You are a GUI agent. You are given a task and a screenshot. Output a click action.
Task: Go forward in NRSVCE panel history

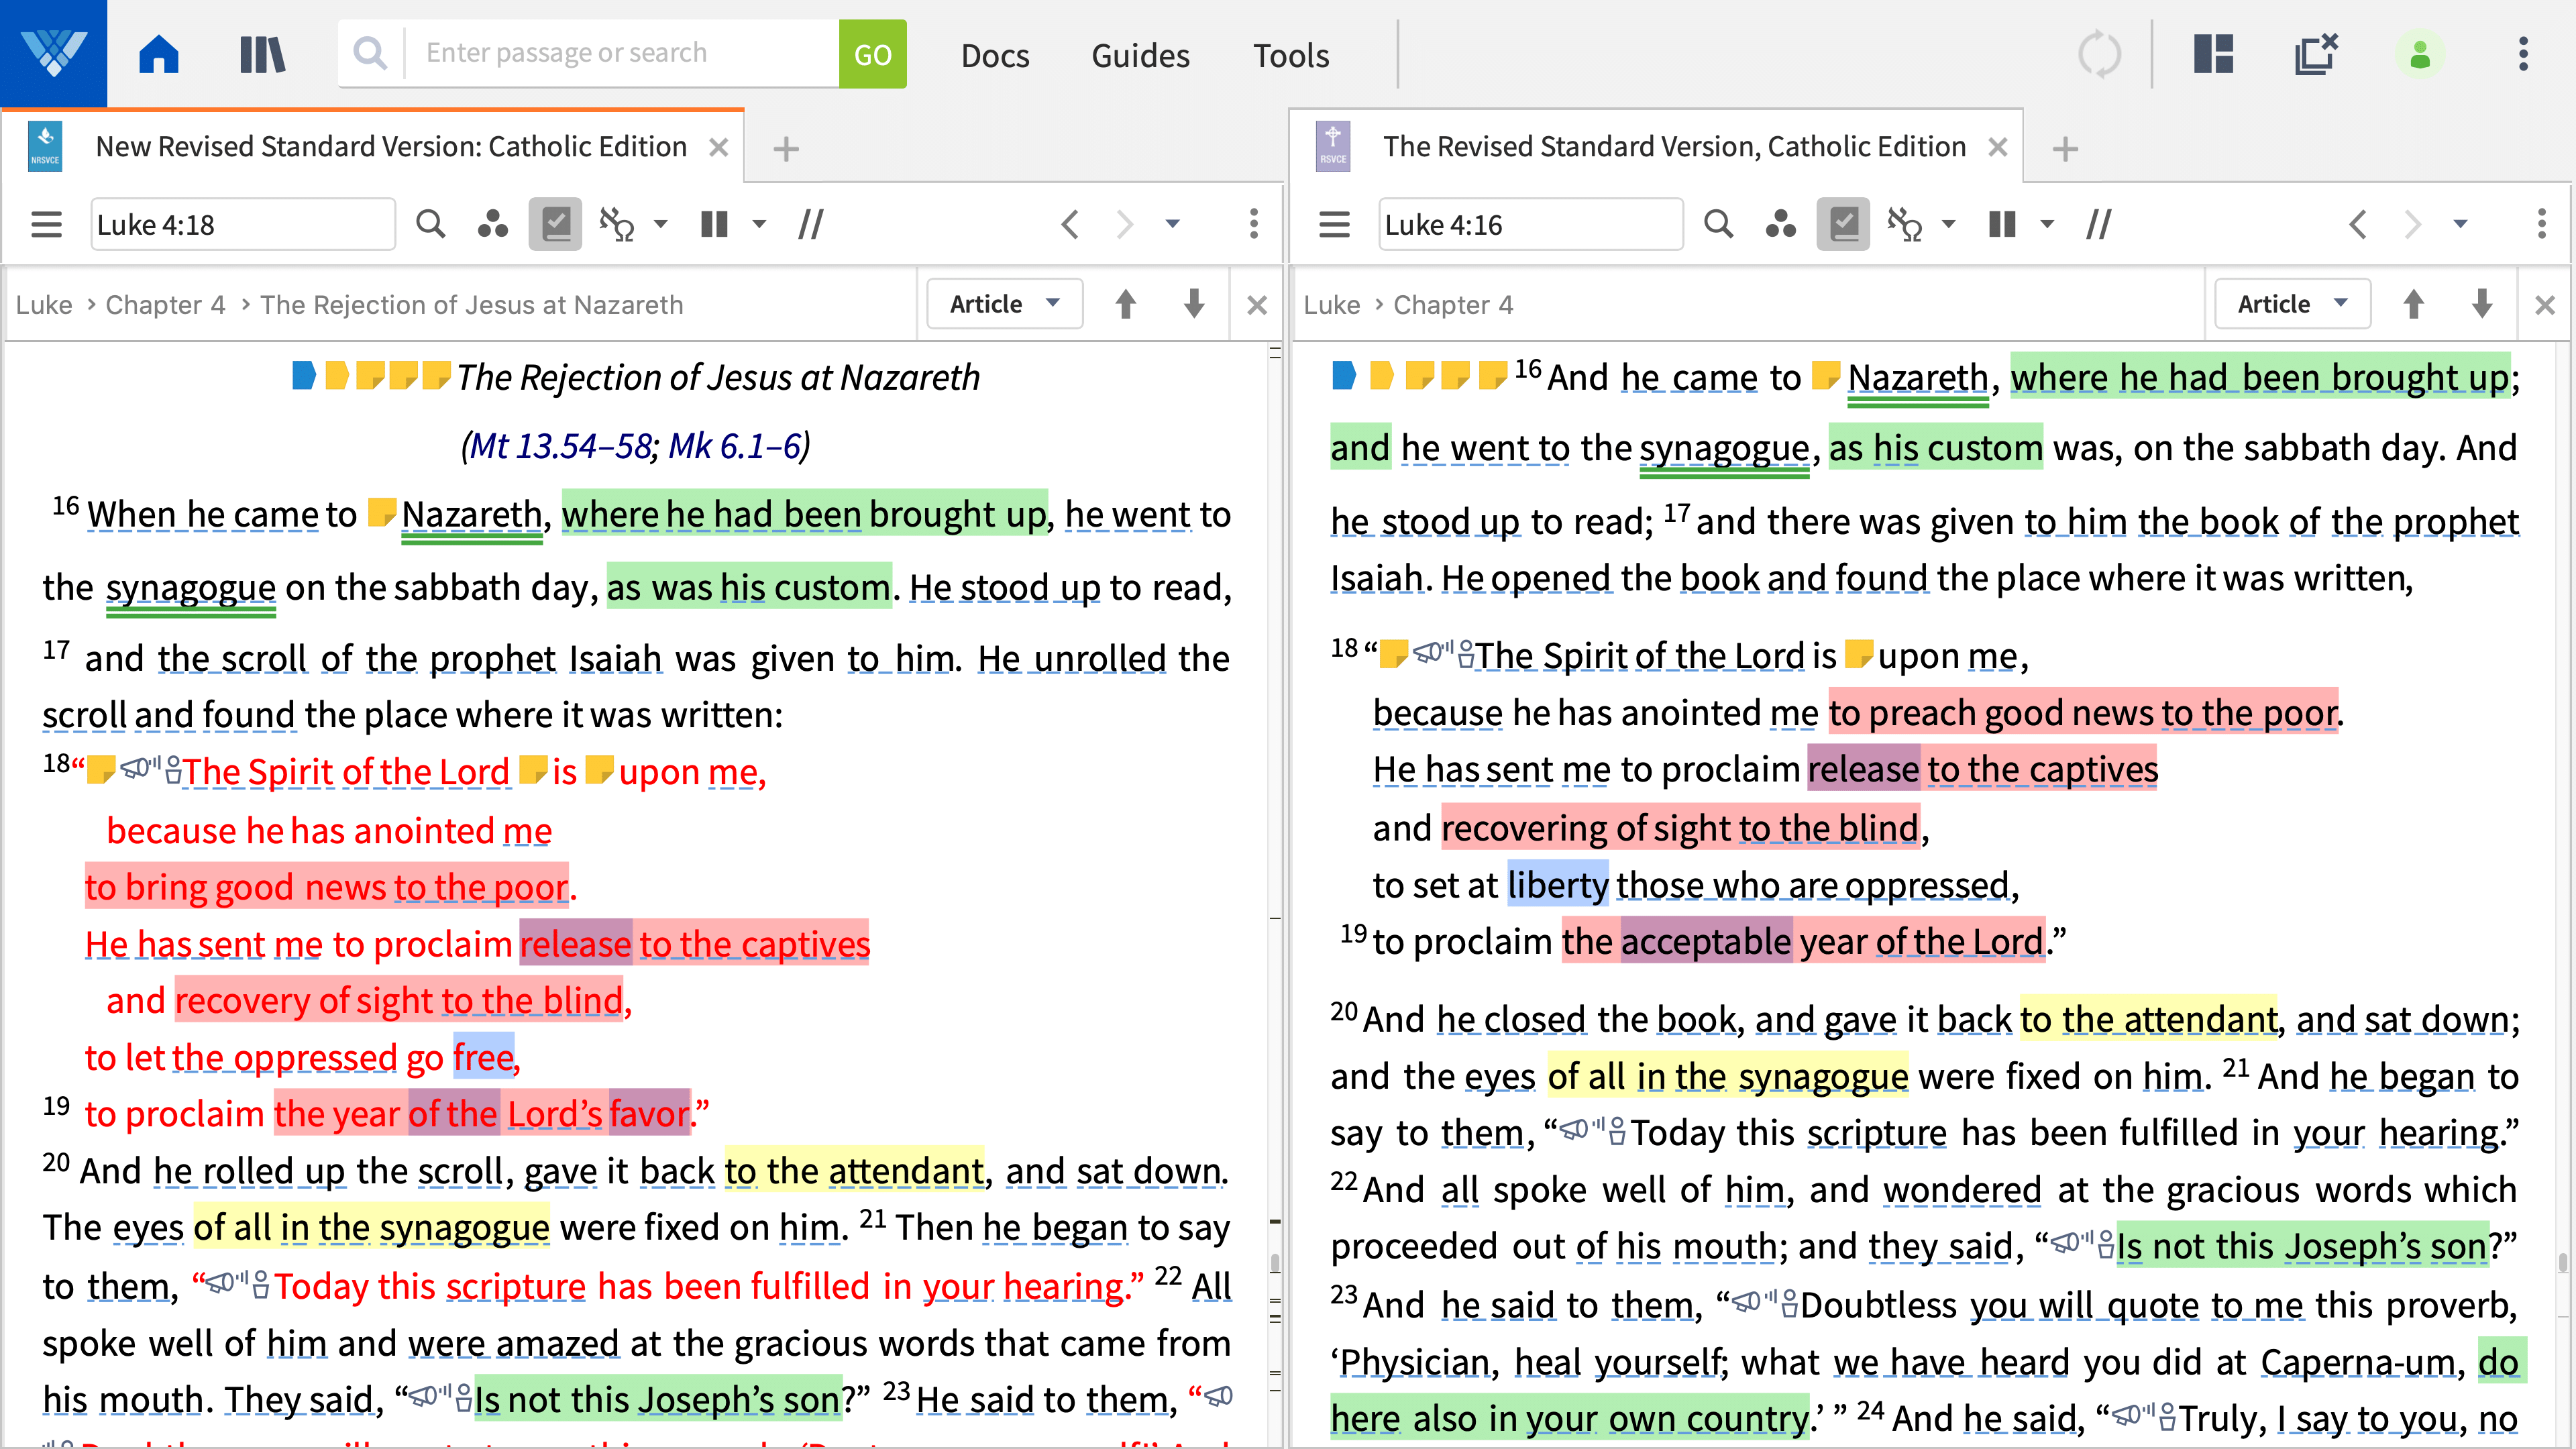point(1125,224)
